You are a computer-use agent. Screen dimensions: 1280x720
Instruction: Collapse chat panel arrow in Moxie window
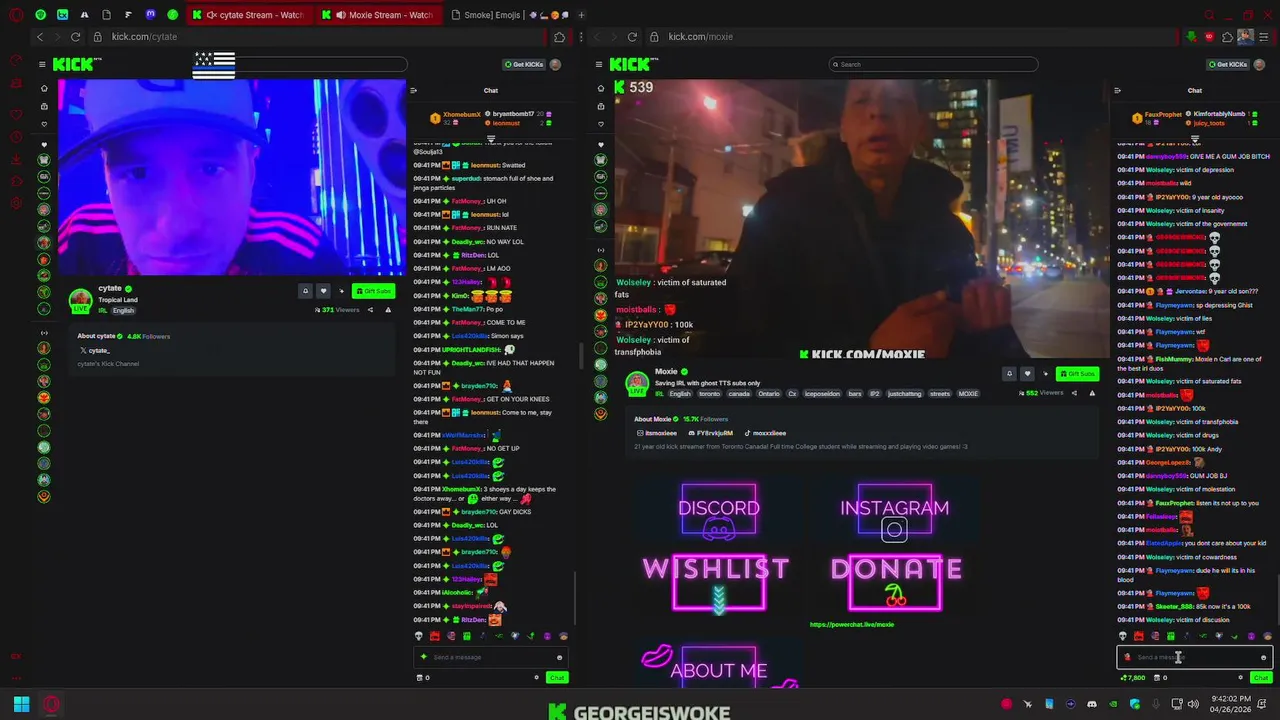[x=1117, y=90]
